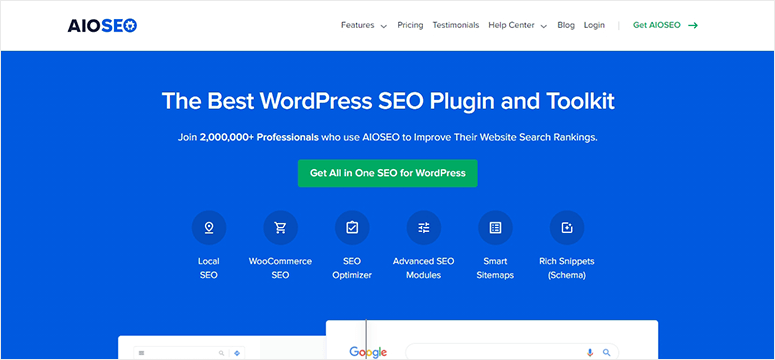
Task: Click the Advanced SEO Modules sliders icon
Action: pos(424,227)
